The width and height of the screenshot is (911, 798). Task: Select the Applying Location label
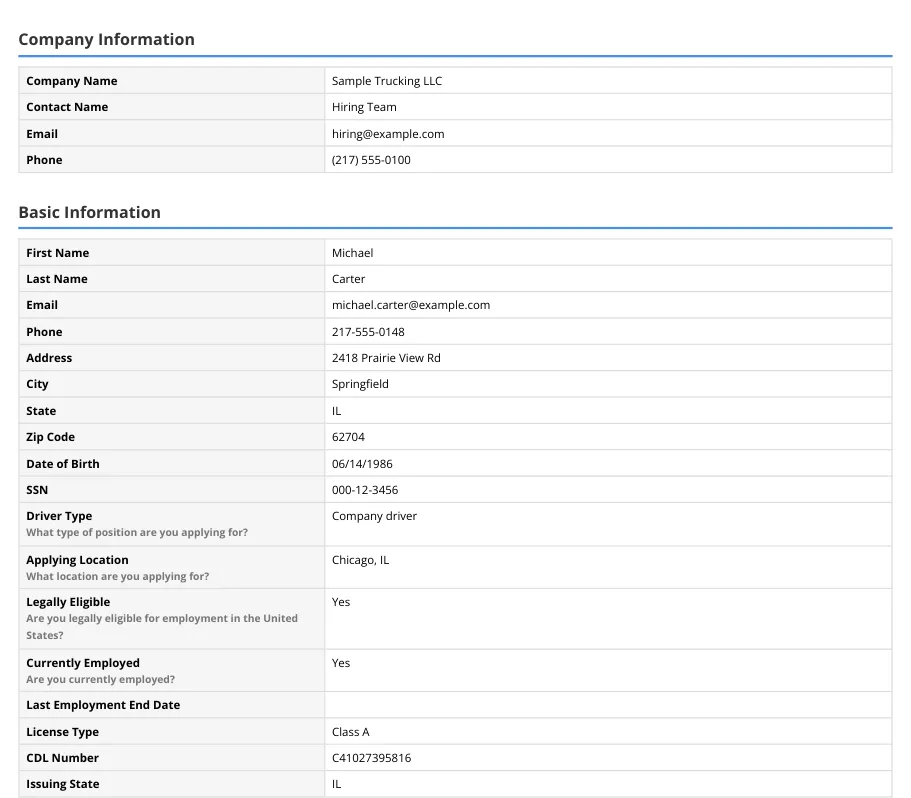tap(77, 560)
